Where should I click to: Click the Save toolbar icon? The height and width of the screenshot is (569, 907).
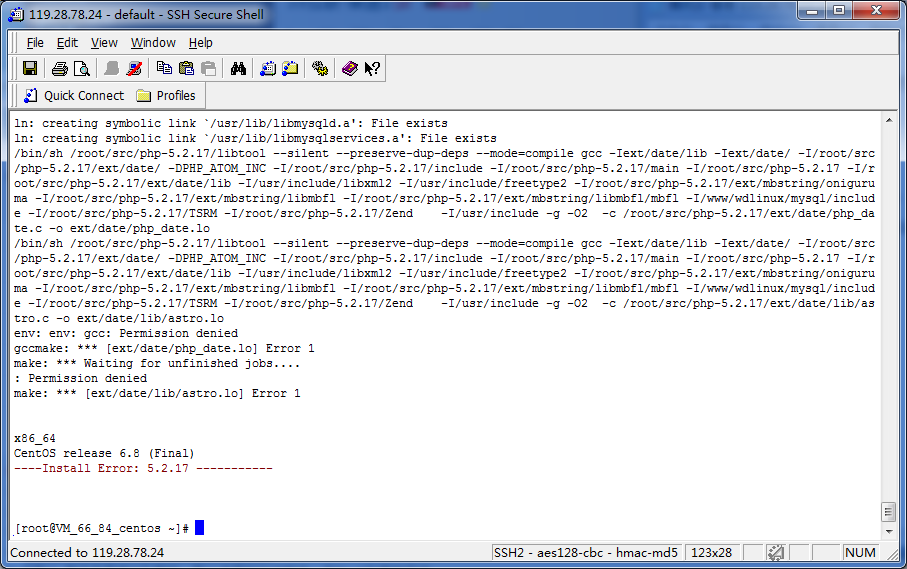(x=30, y=69)
